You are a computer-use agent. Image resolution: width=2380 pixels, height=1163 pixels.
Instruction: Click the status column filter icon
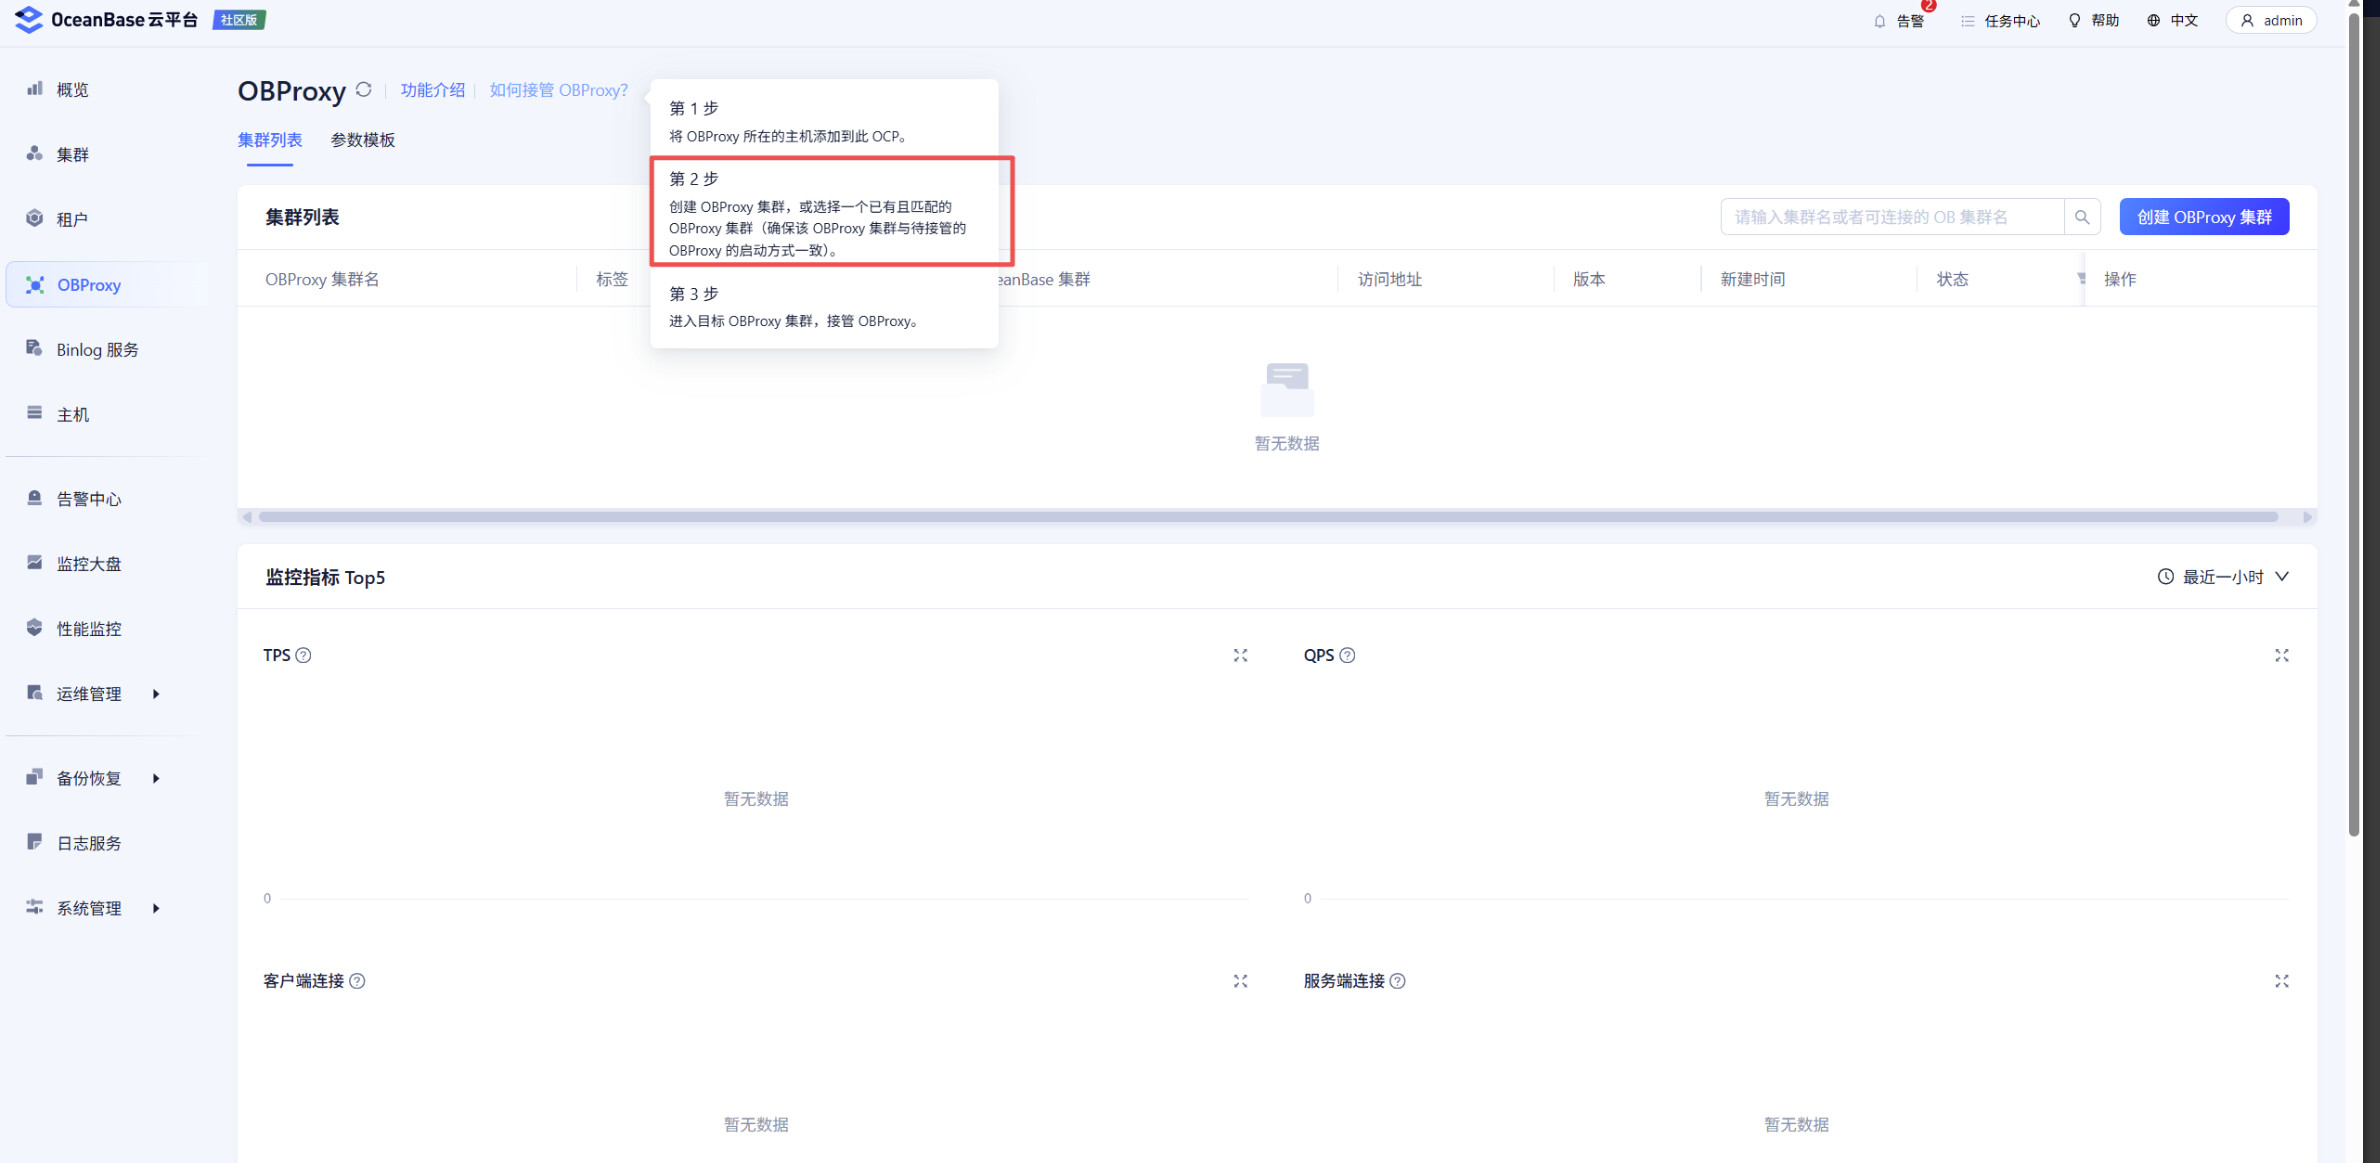[2081, 279]
